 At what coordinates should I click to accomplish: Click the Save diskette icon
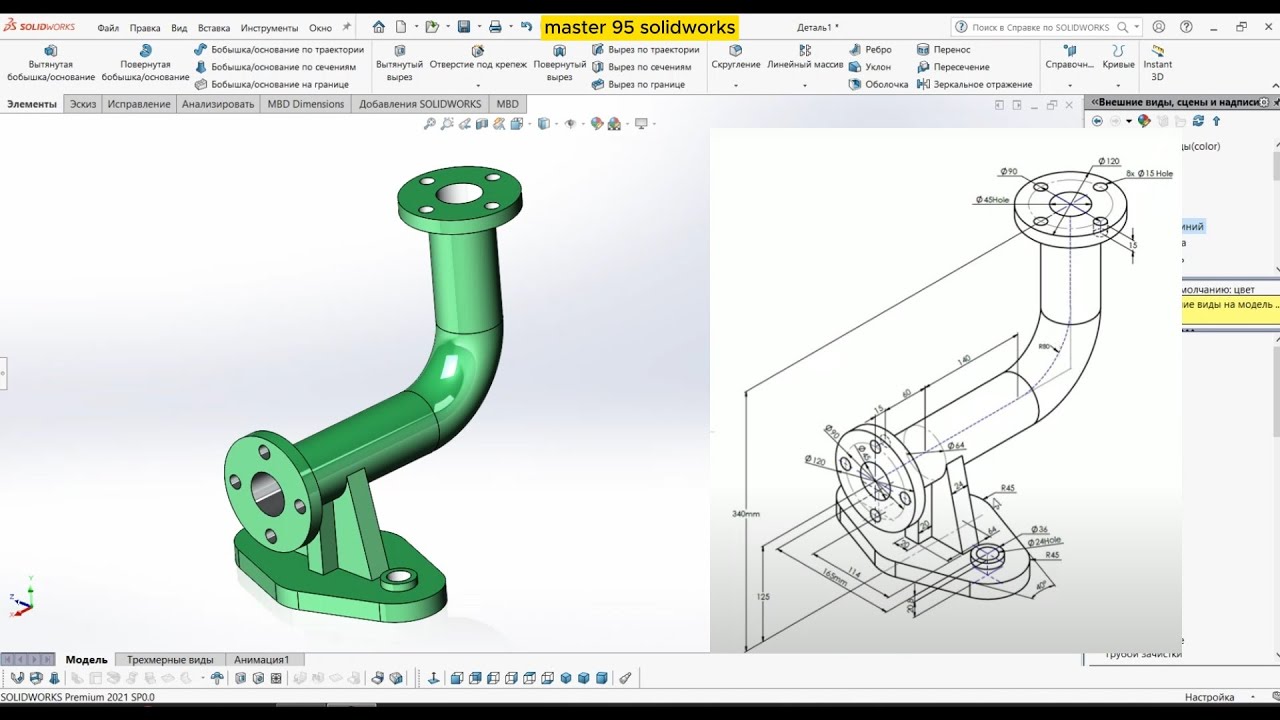pyautogui.click(x=464, y=27)
